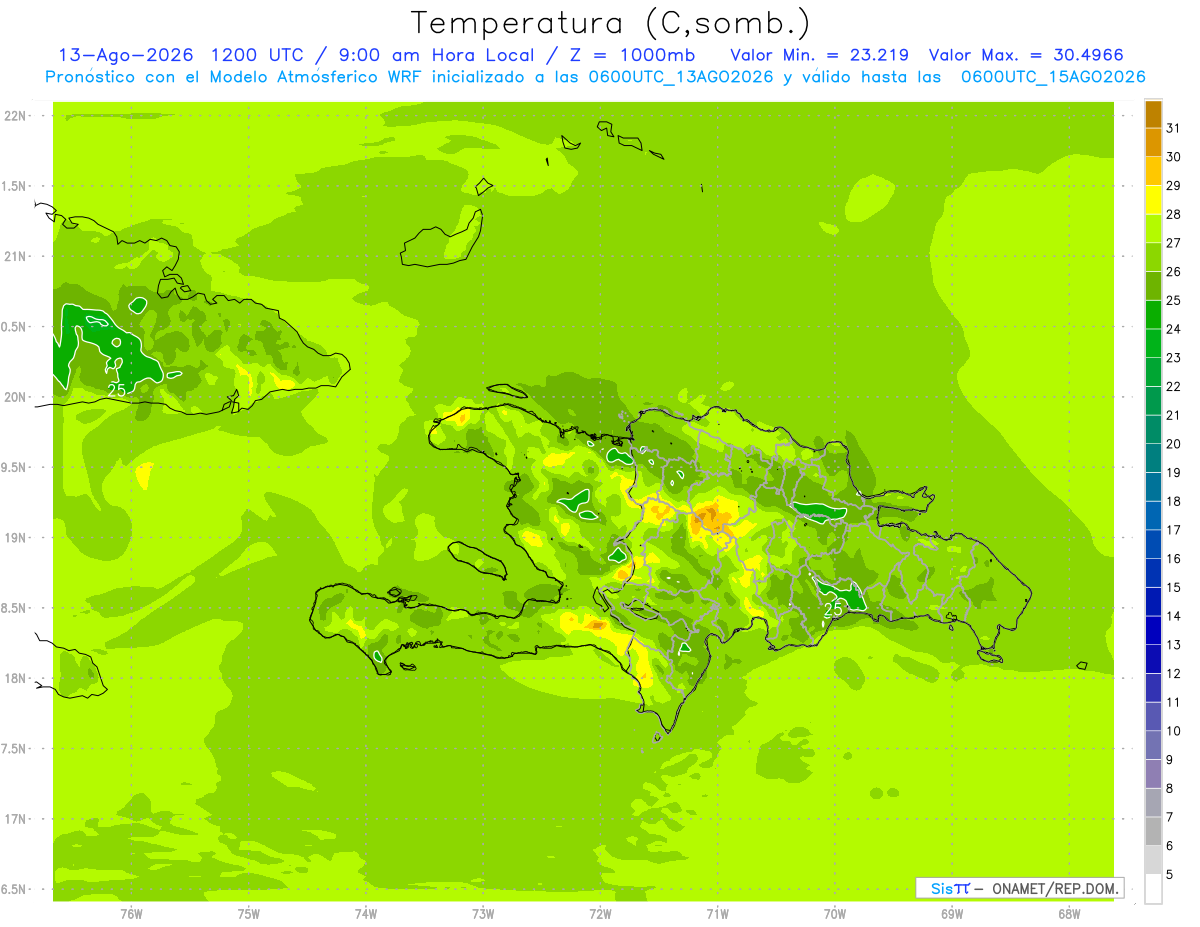Click the Valor Min. = 23.219 text
Viewport: 1200px width, 927px height.
[819, 55]
